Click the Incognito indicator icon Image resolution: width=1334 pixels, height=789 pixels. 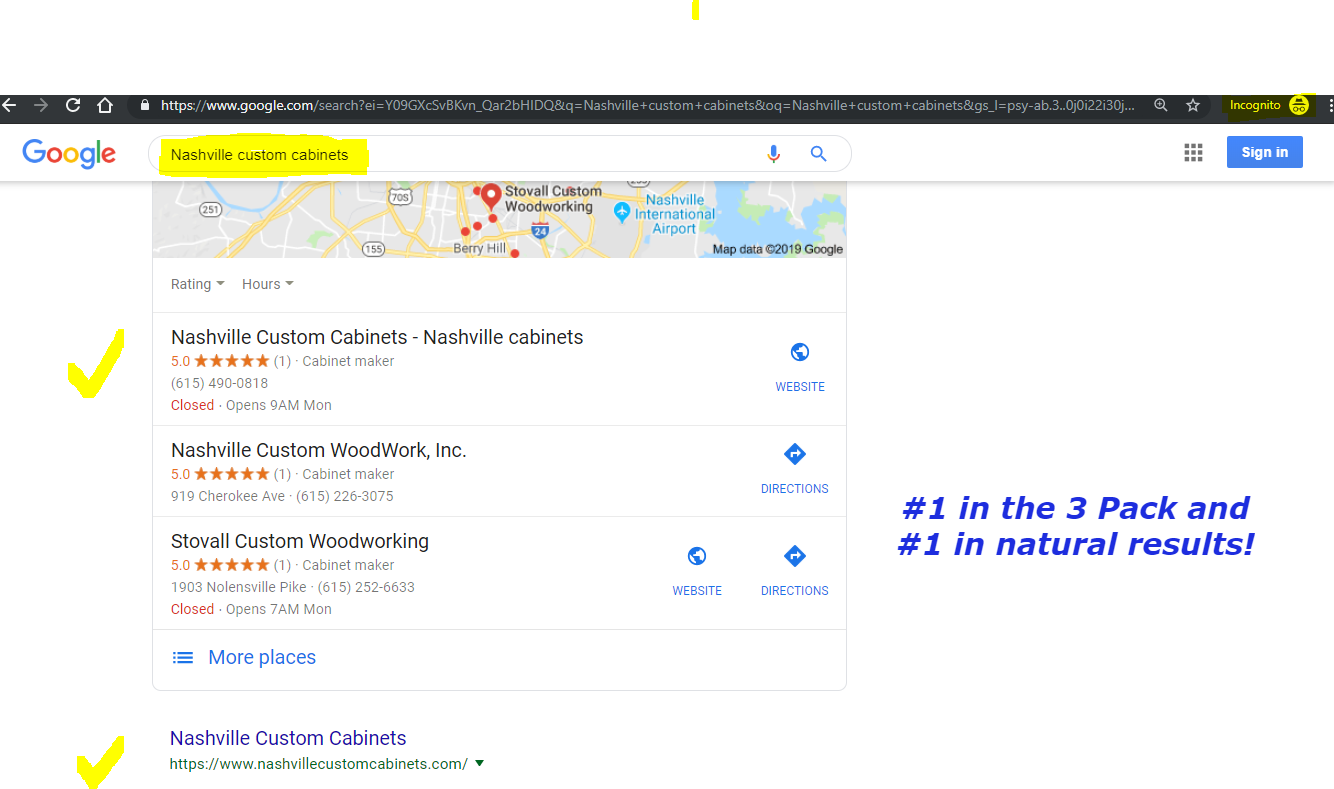1299,105
